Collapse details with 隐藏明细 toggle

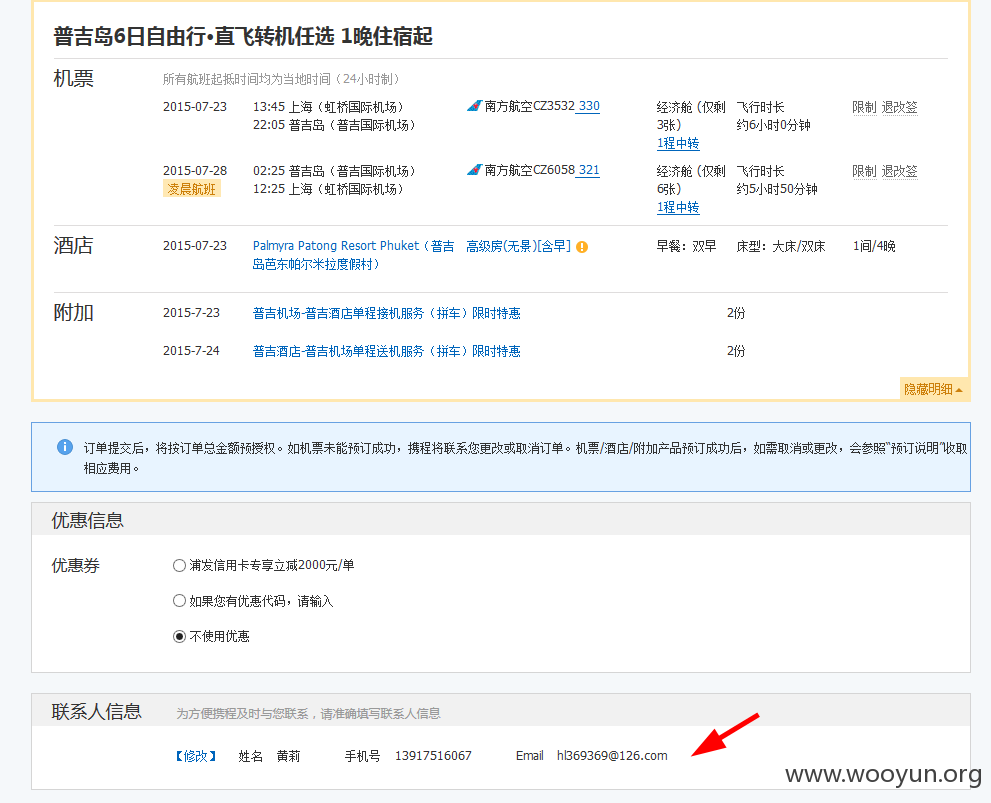coord(933,389)
